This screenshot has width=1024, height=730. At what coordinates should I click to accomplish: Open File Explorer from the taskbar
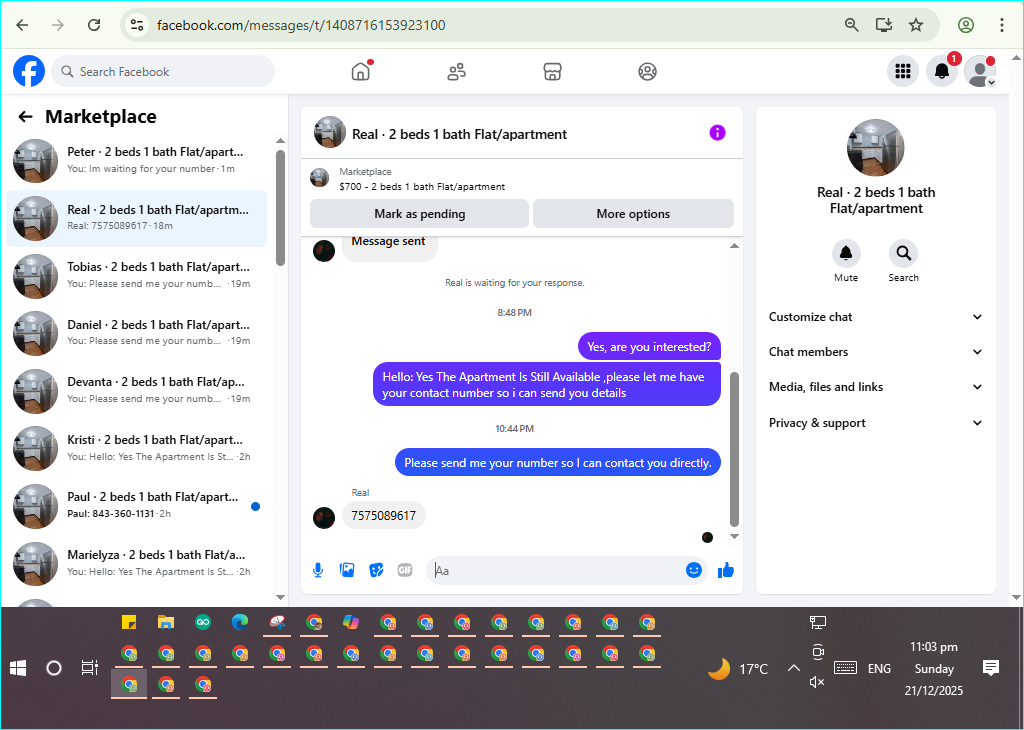tap(166, 622)
